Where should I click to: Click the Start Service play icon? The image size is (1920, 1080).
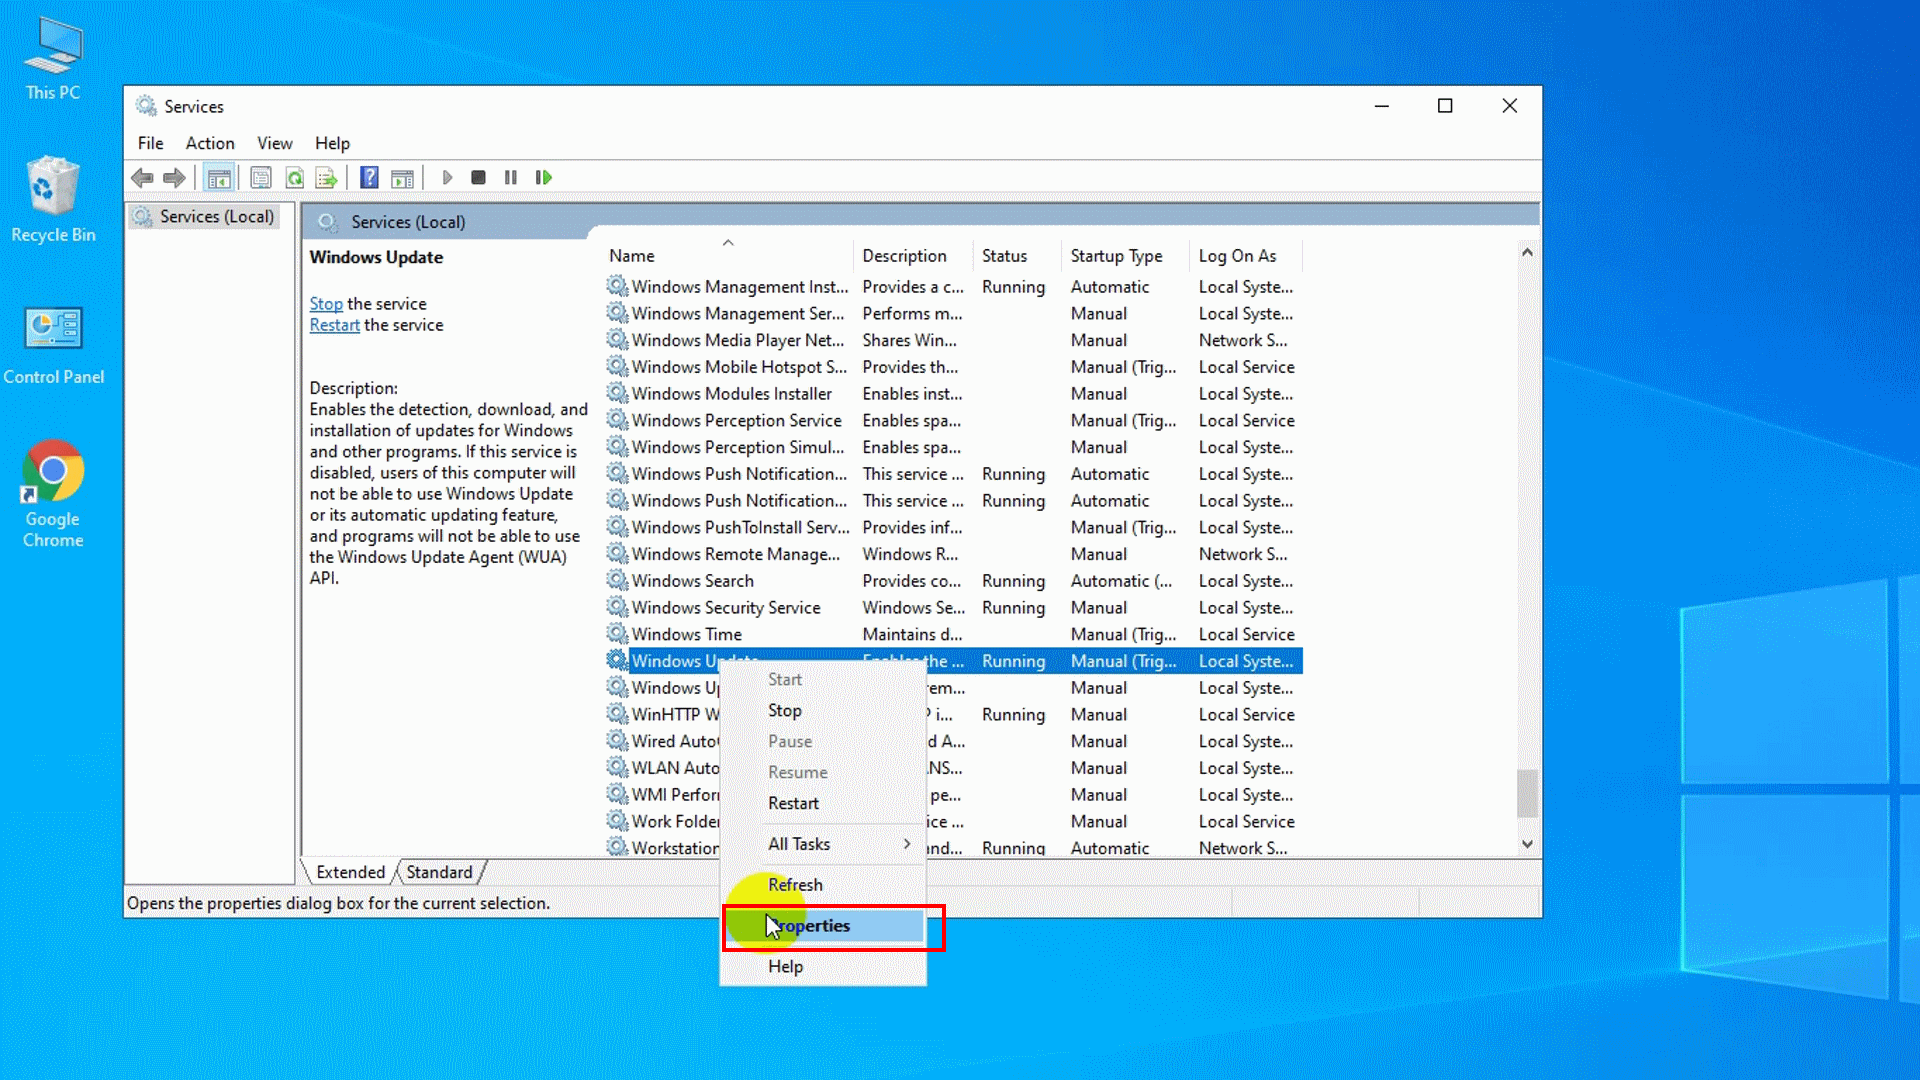[x=447, y=178]
